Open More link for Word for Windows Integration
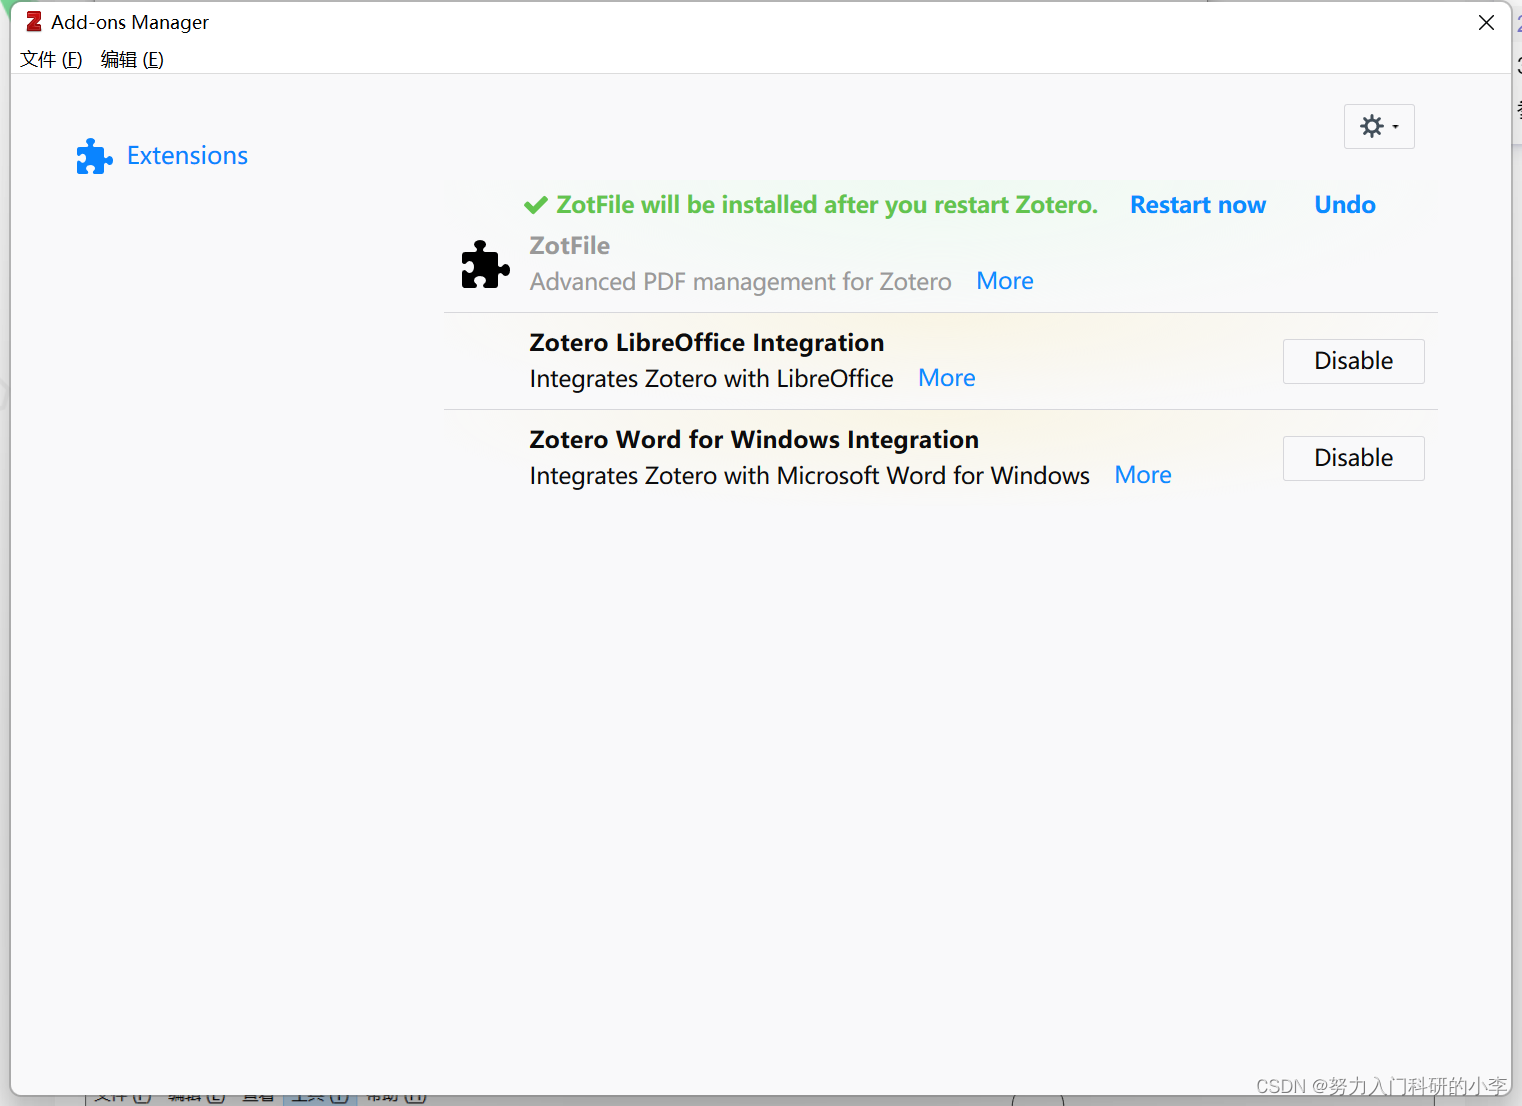 [1143, 475]
